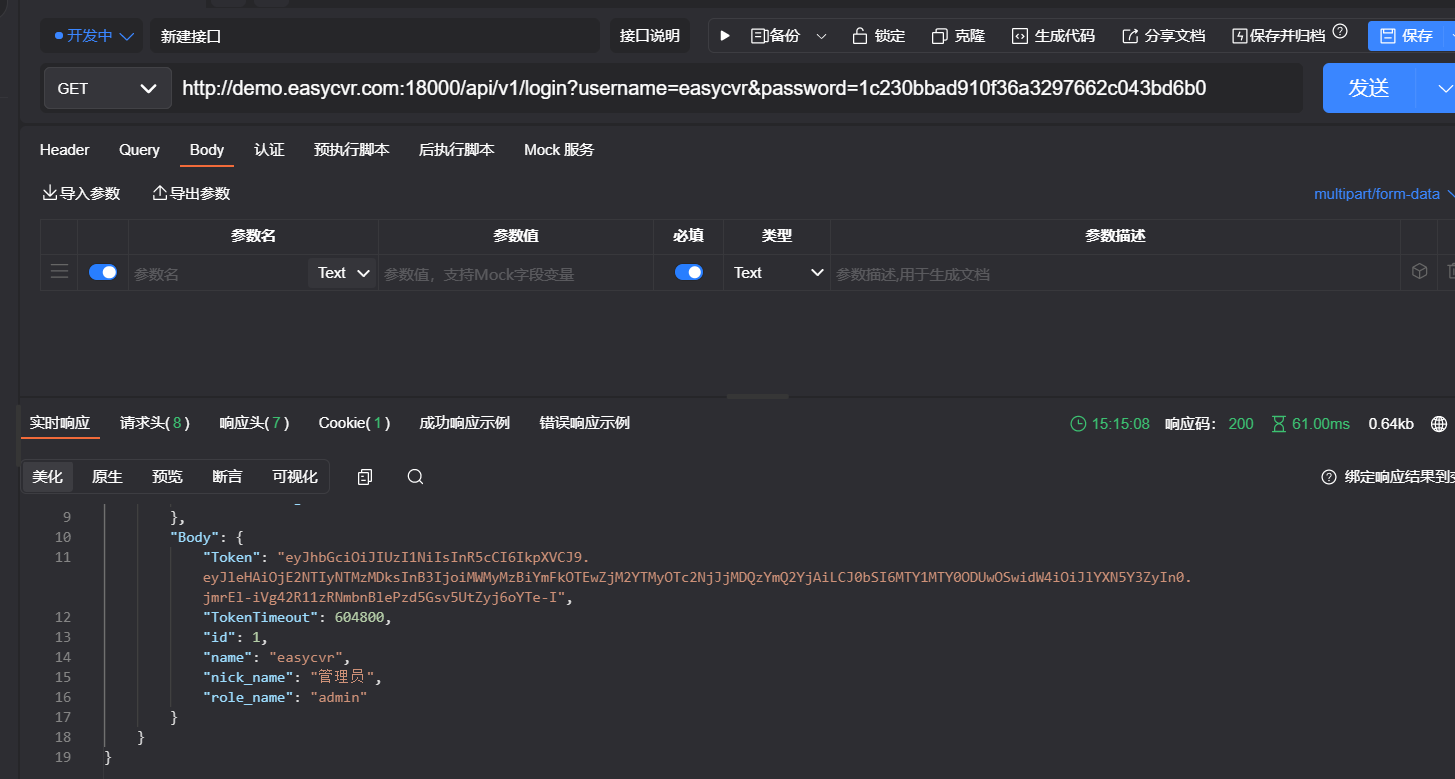Open the Cookie response tab
Viewport: 1455px width, 779px height.
pyautogui.click(x=355, y=423)
